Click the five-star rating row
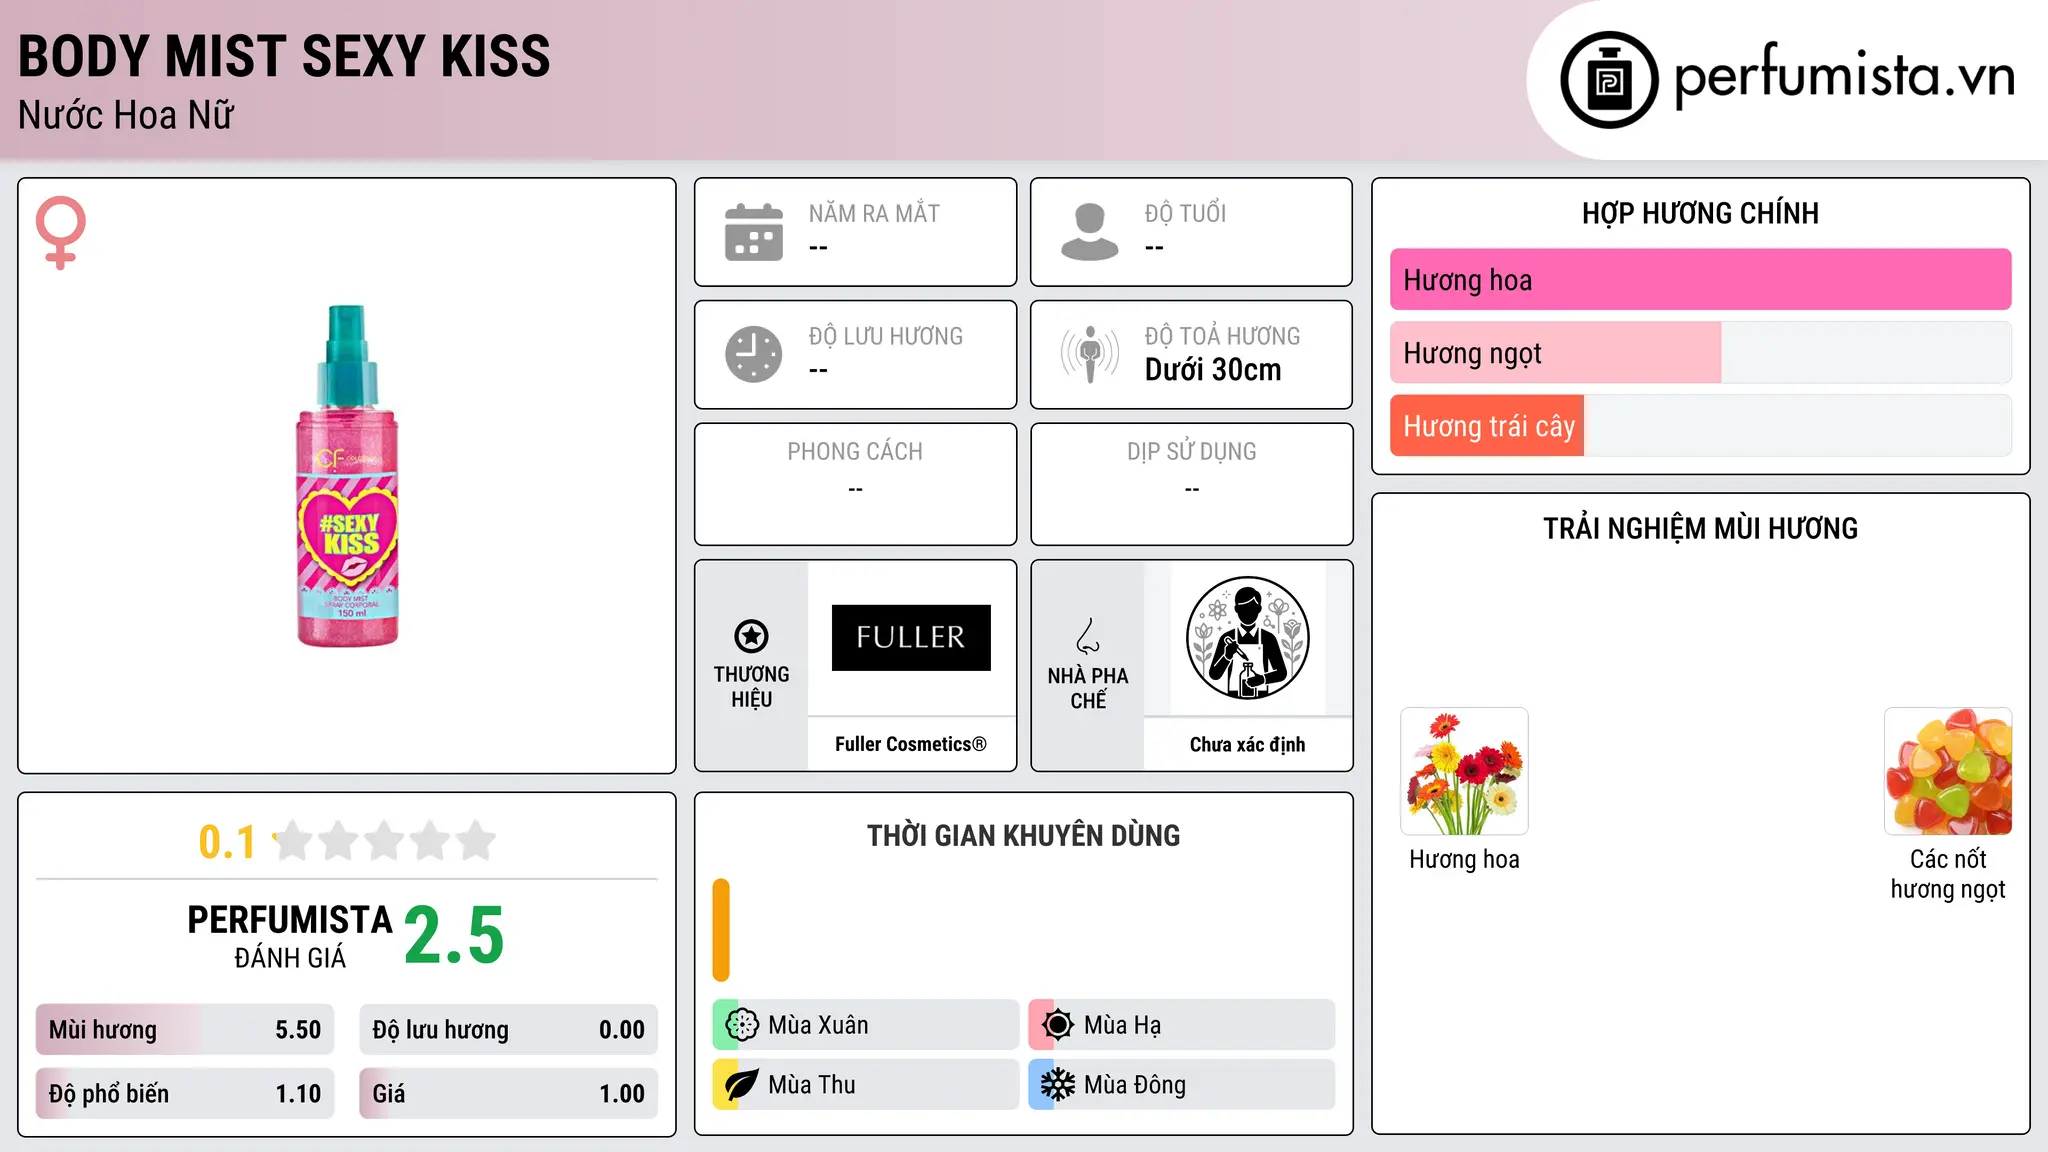This screenshot has width=2048, height=1152. point(385,841)
